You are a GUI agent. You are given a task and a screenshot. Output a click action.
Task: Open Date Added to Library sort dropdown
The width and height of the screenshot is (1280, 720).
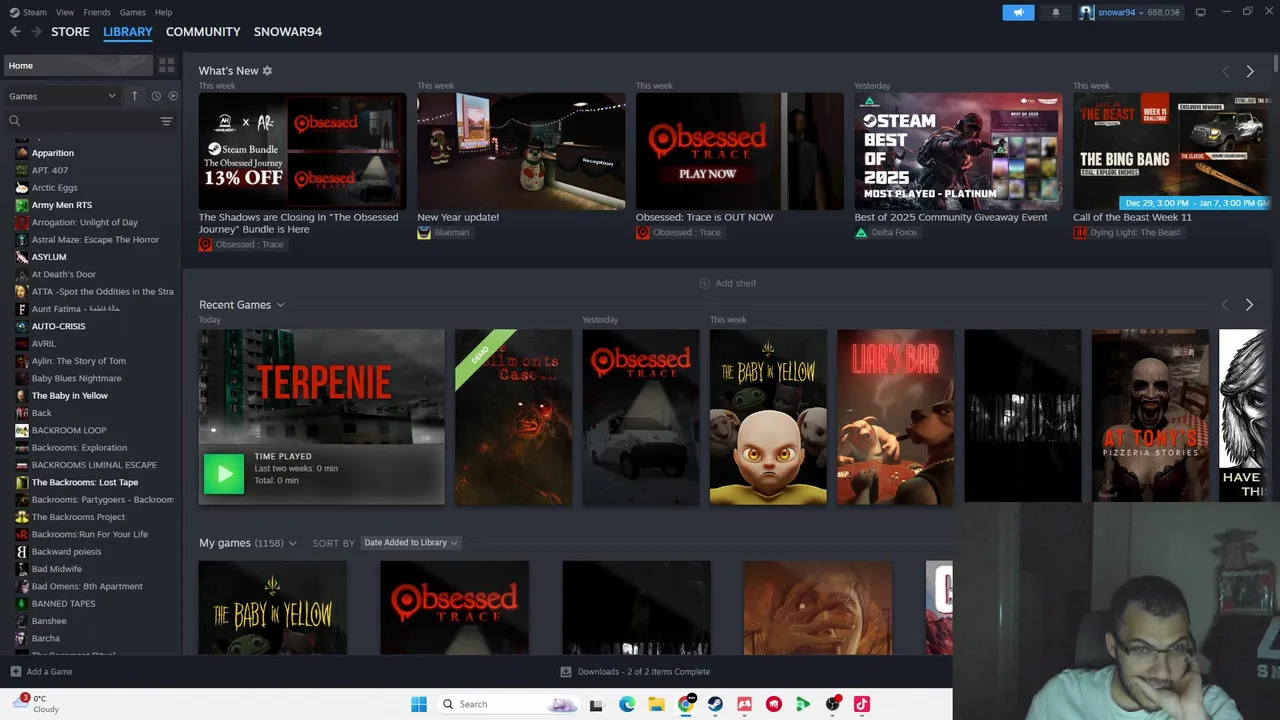[x=410, y=543]
